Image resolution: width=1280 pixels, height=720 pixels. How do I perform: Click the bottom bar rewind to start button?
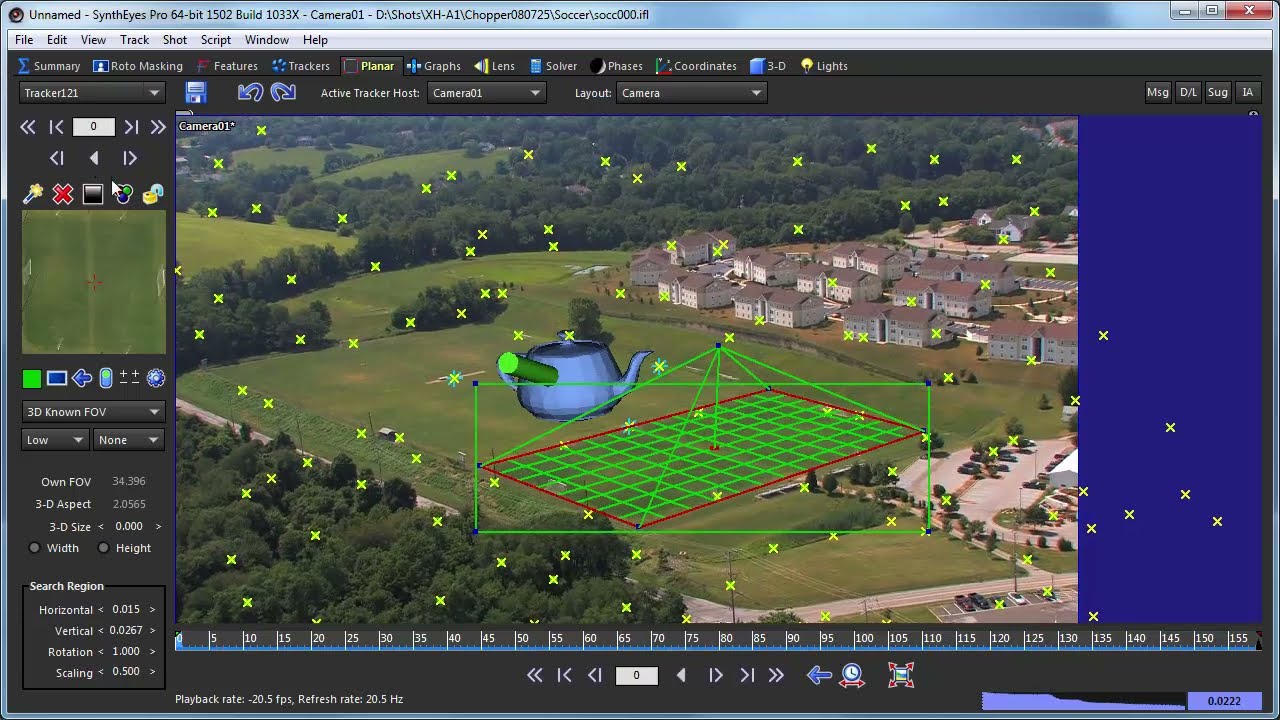coord(535,676)
